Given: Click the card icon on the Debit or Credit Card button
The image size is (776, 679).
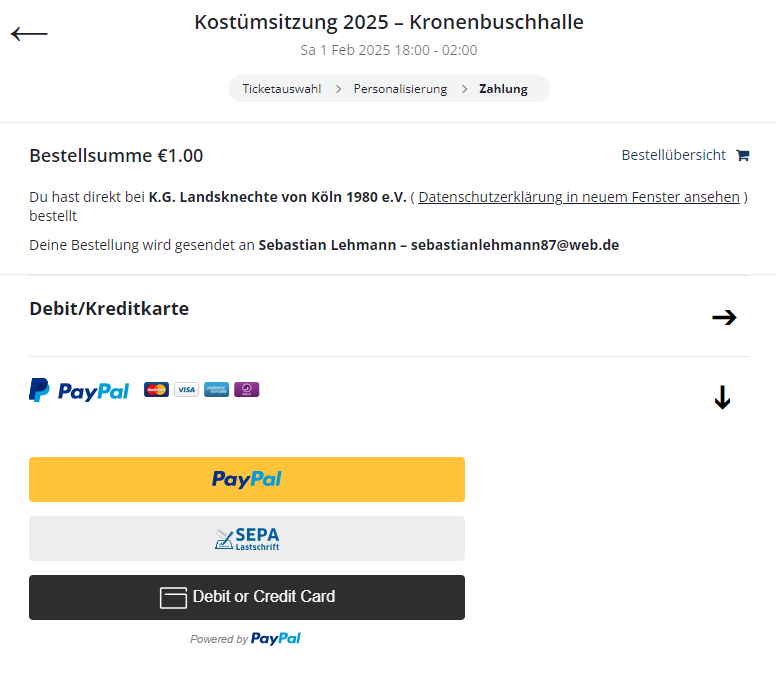Looking at the screenshot, I should click(173, 598).
